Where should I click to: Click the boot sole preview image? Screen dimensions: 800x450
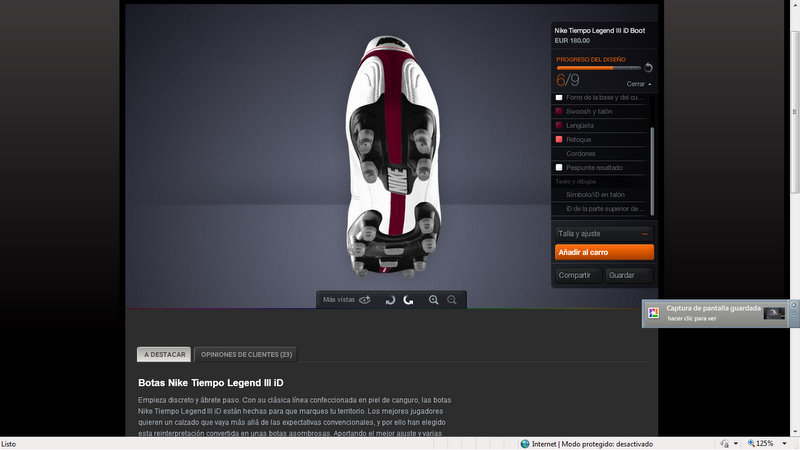393,156
